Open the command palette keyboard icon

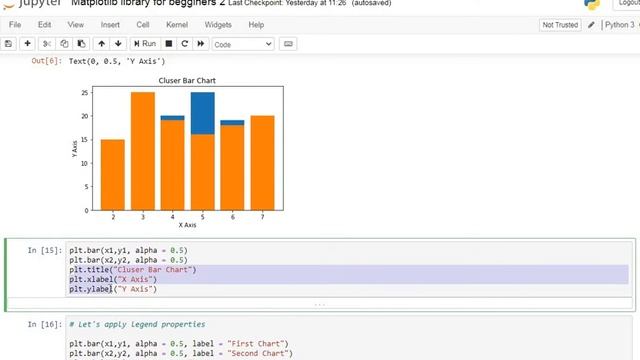pos(288,44)
